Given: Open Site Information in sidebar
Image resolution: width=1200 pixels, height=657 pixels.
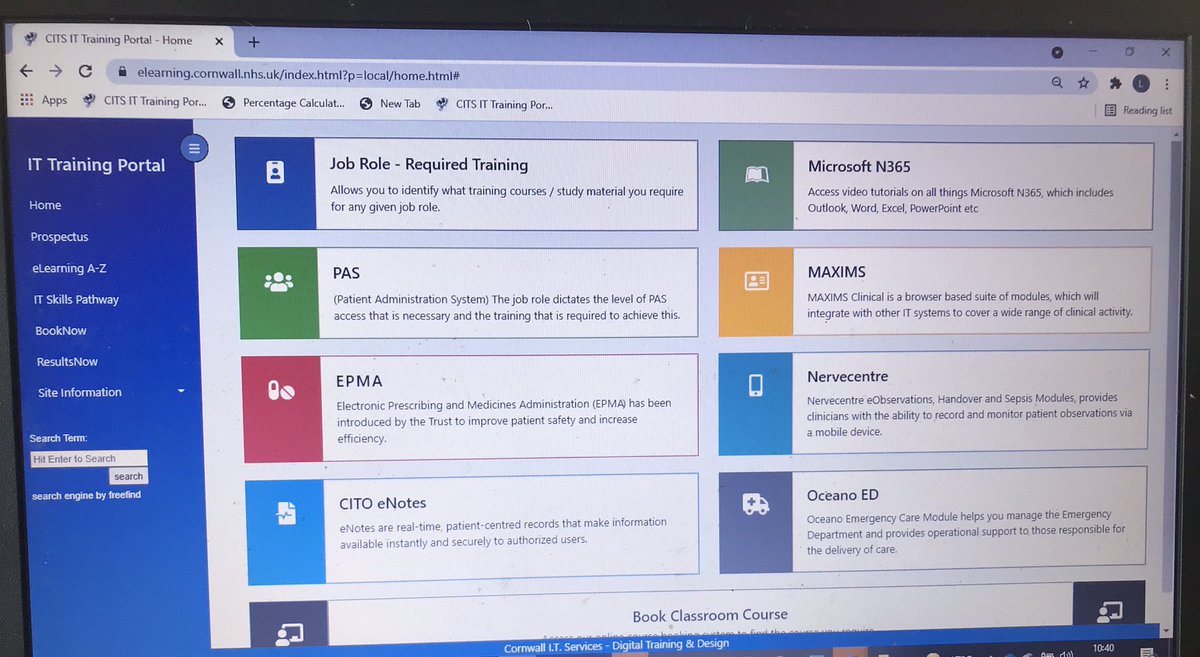Looking at the screenshot, I should coord(80,392).
